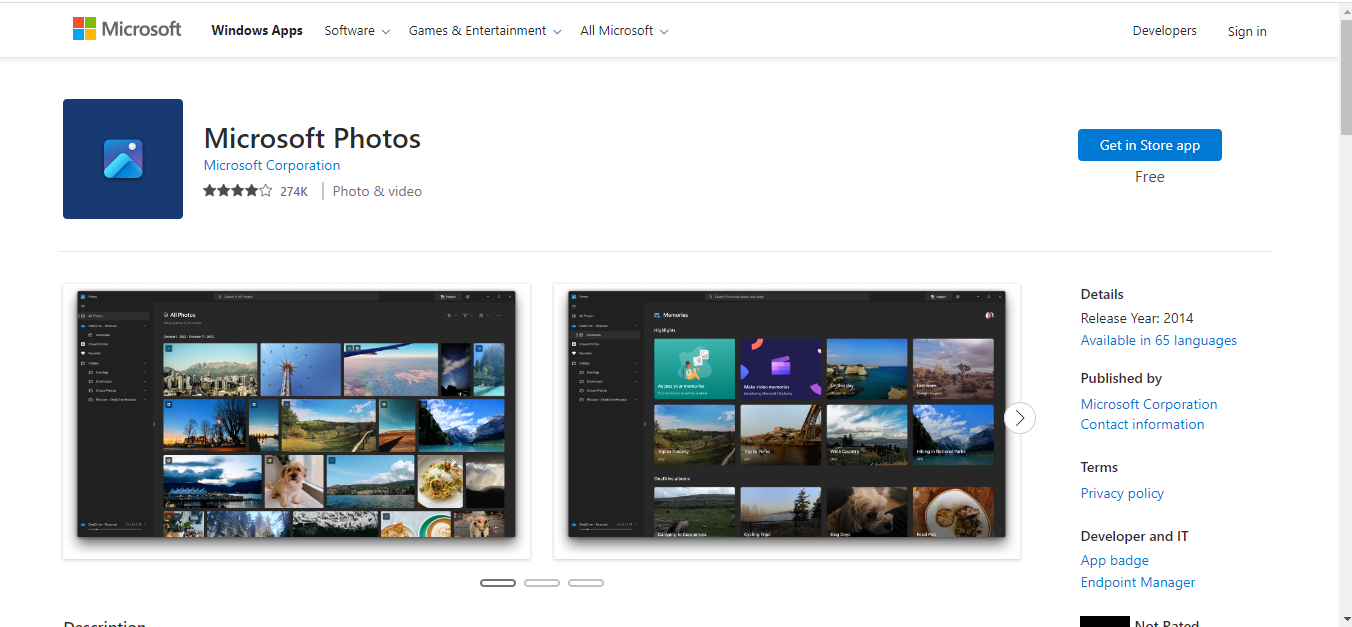The height and width of the screenshot is (627, 1352).
Task: Select the second carousel page indicator
Action: pyautogui.click(x=542, y=583)
